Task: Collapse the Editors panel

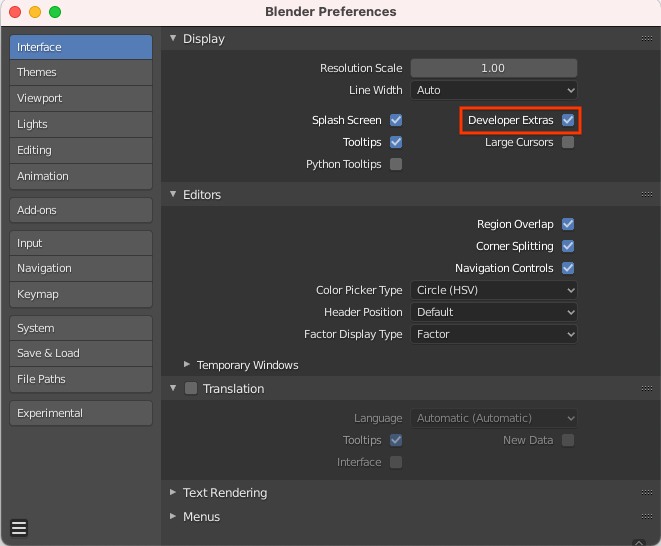Action: click(173, 194)
